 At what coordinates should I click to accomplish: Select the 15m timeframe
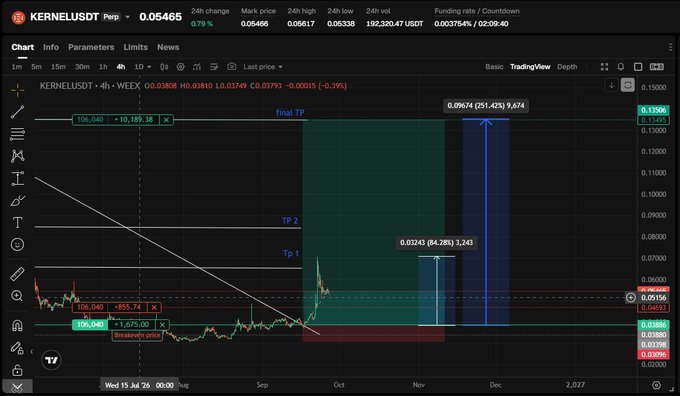pos(59,67)
